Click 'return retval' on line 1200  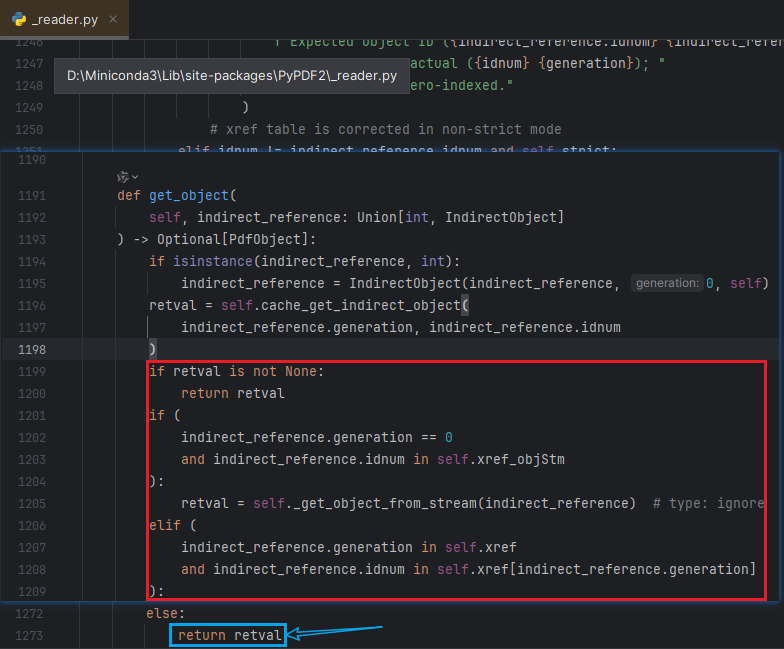[232, 394]
